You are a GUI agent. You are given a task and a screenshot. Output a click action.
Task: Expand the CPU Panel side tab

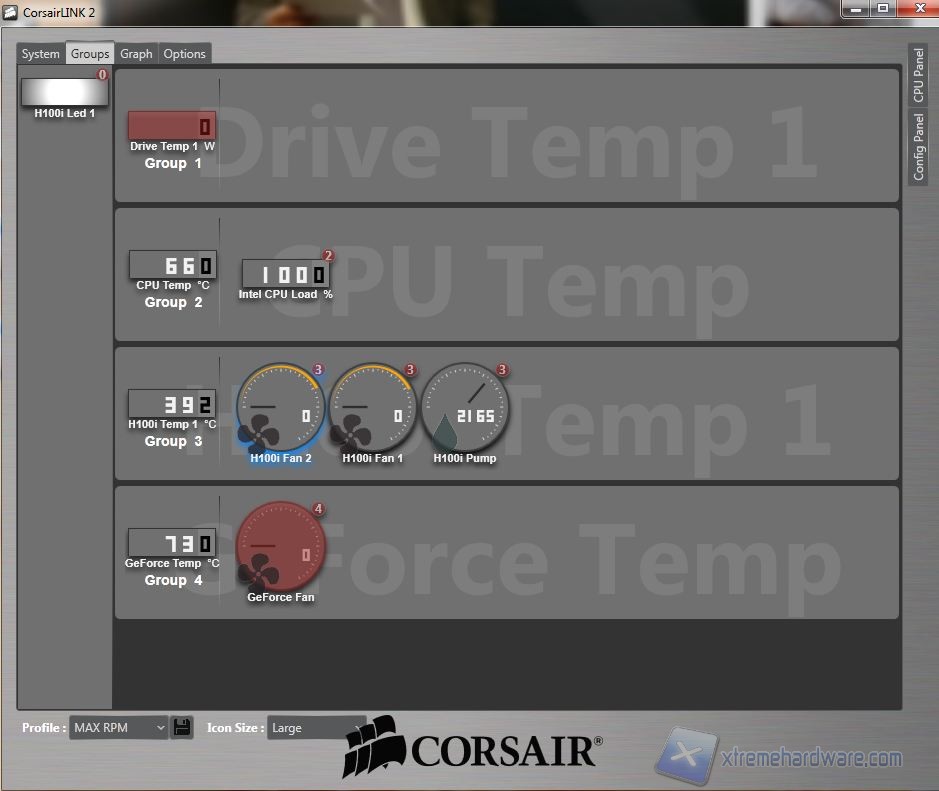point(918,75)
